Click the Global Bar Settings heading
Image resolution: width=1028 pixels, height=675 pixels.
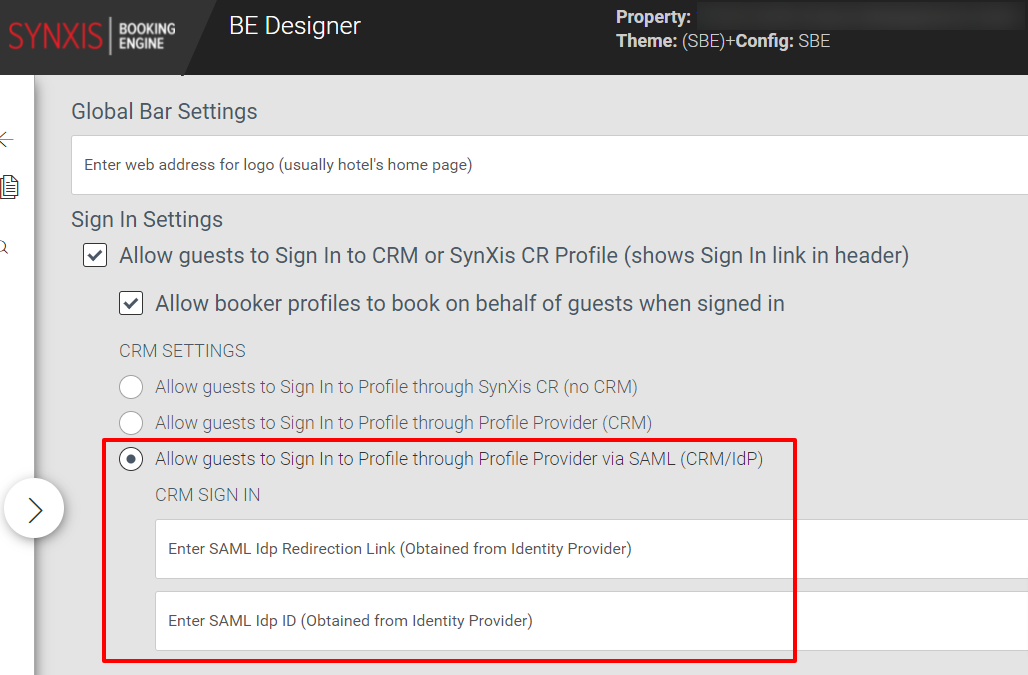tap(163, 113)
